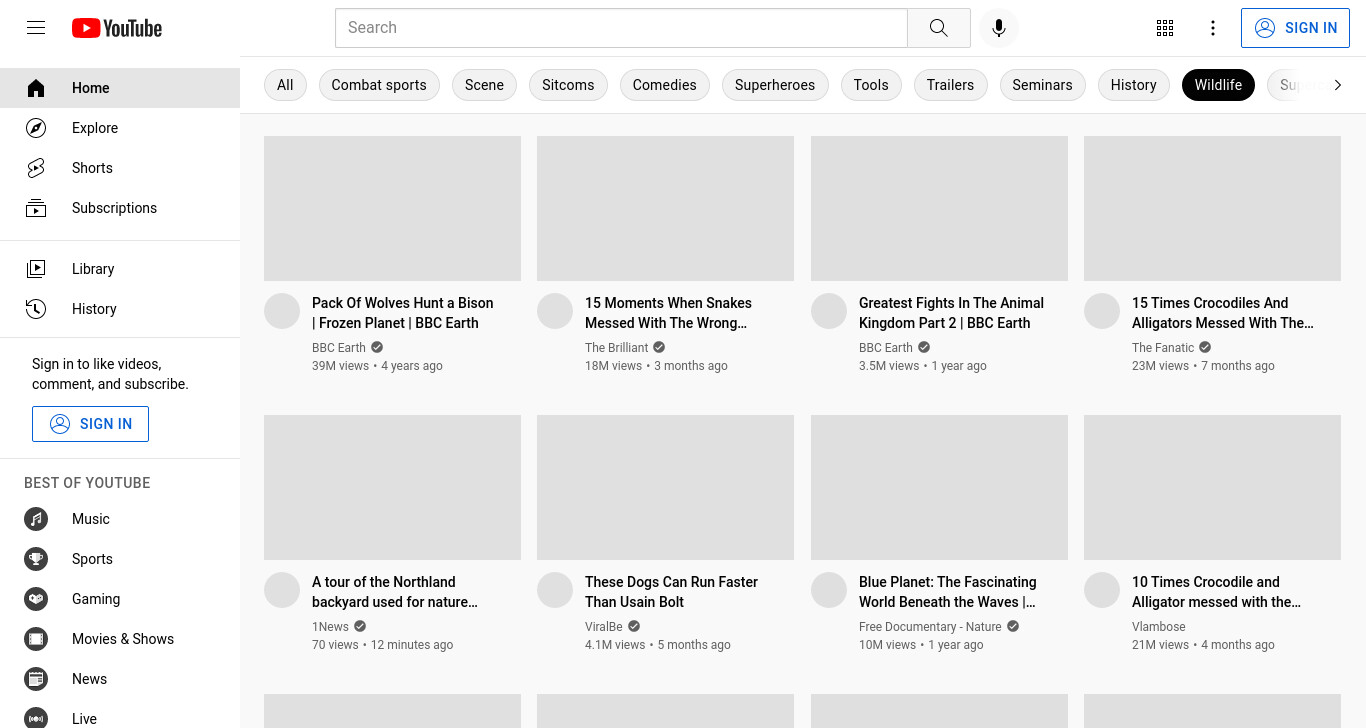Click the History clock icon in sidebar
Viewport: 1366px width, 728px height.
coord(36,309)
